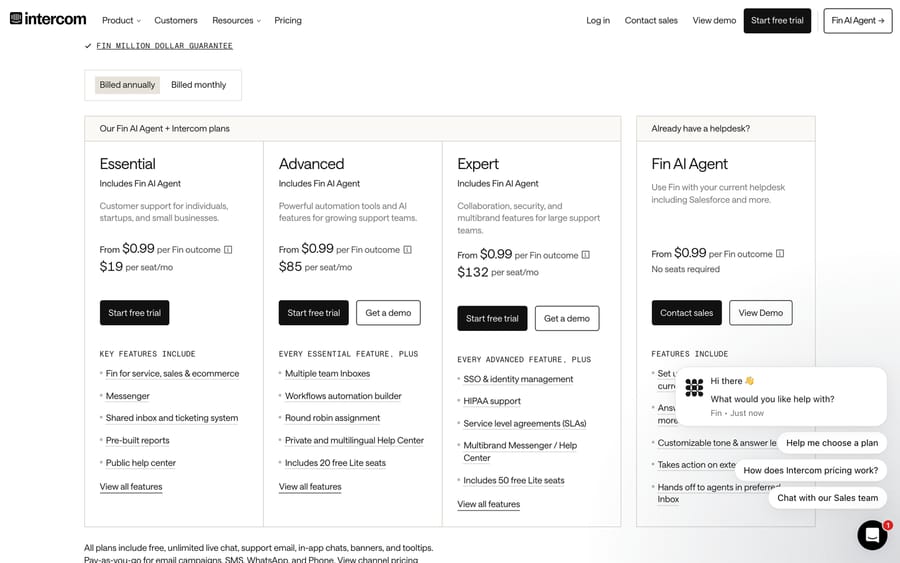Click the Intercom logo
900x563 pixels.
point(48,19)
